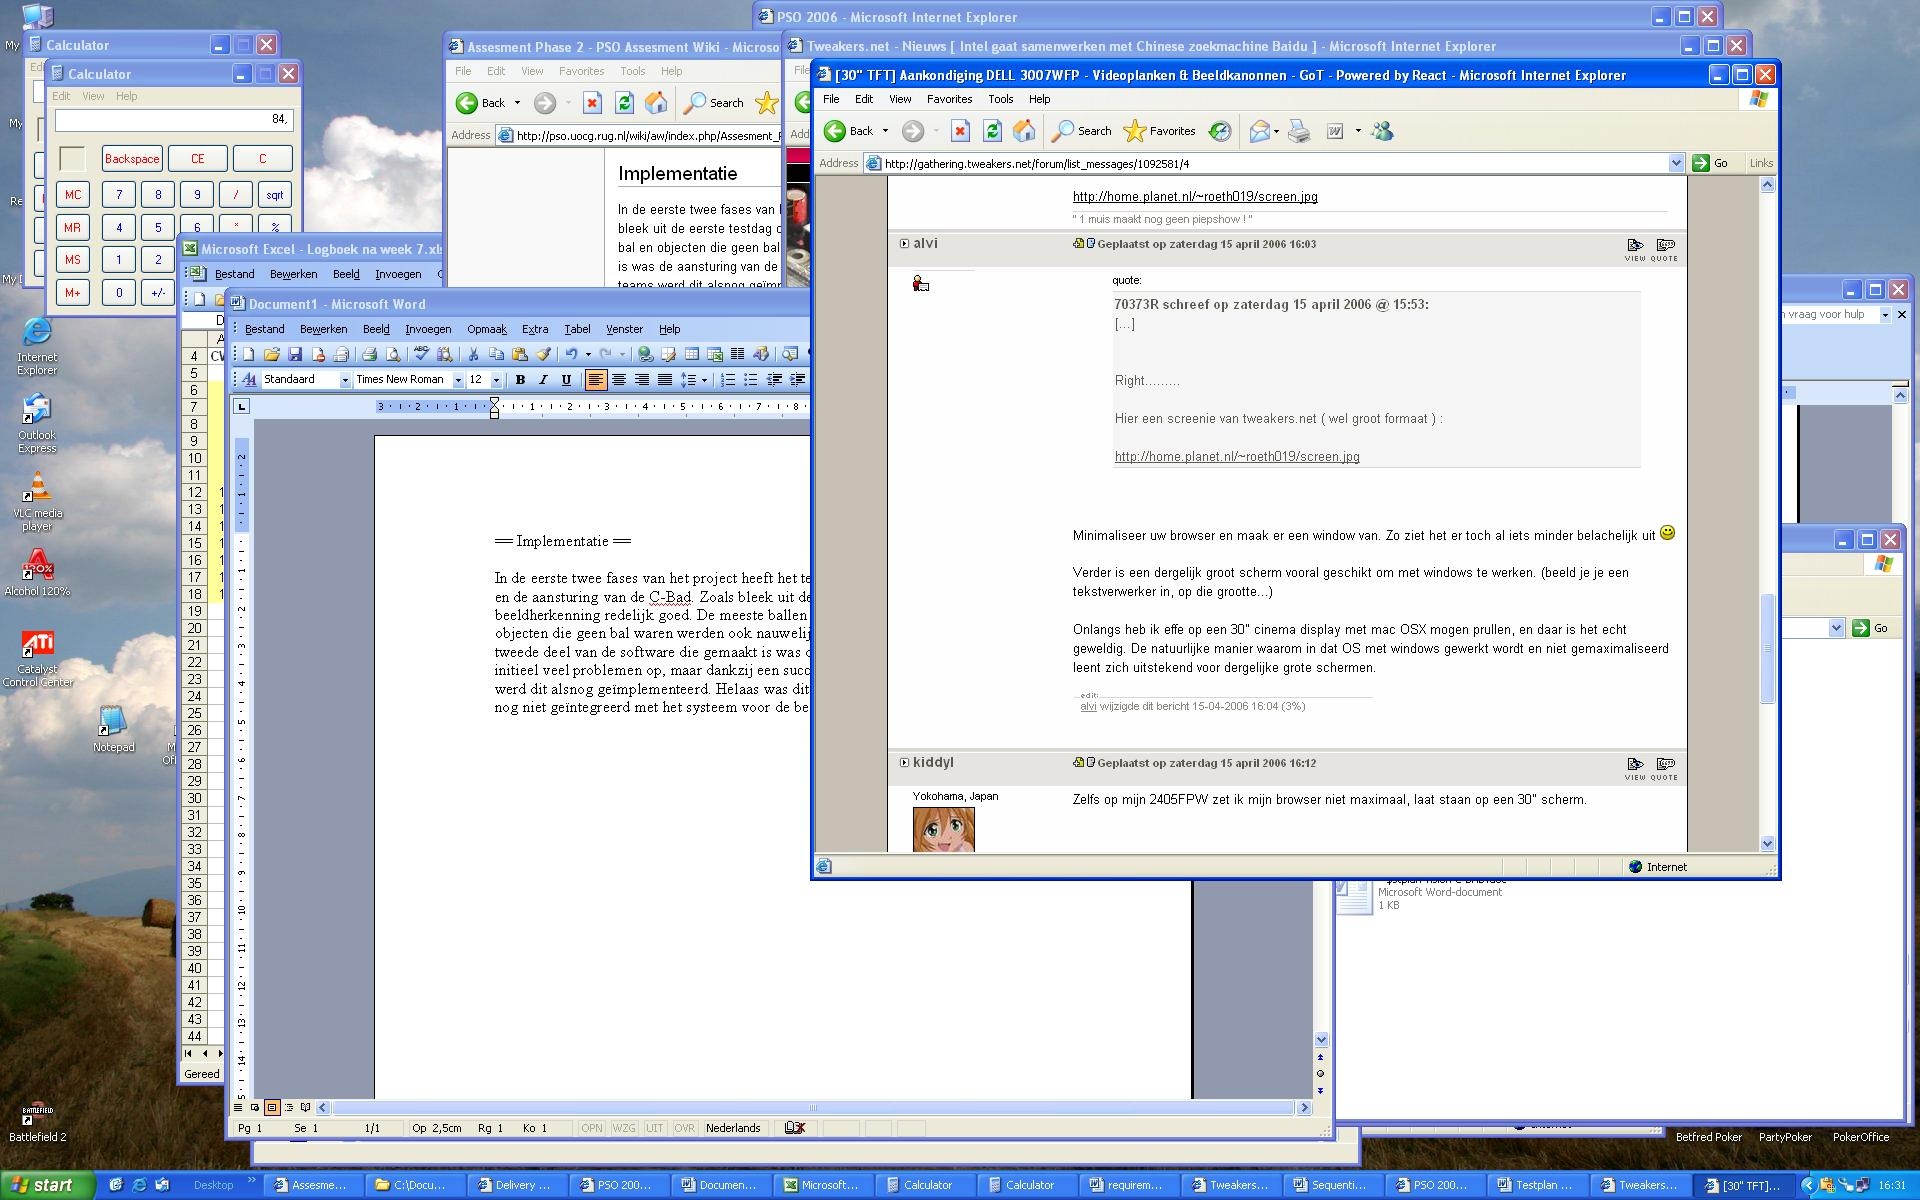
Task: Collapse alvi's forum post with its arrow
Action: point(904,243)
